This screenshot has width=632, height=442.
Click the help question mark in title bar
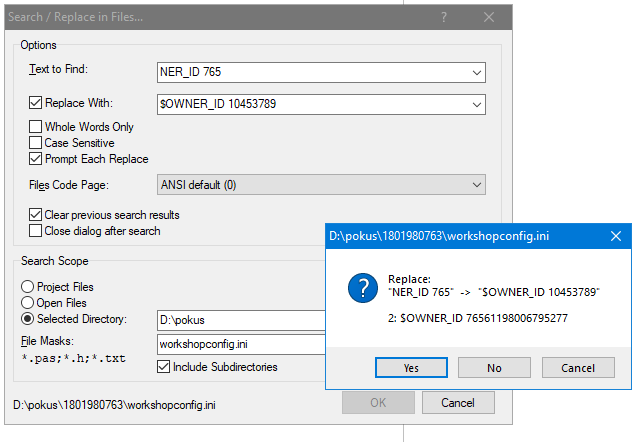(444, 18)
